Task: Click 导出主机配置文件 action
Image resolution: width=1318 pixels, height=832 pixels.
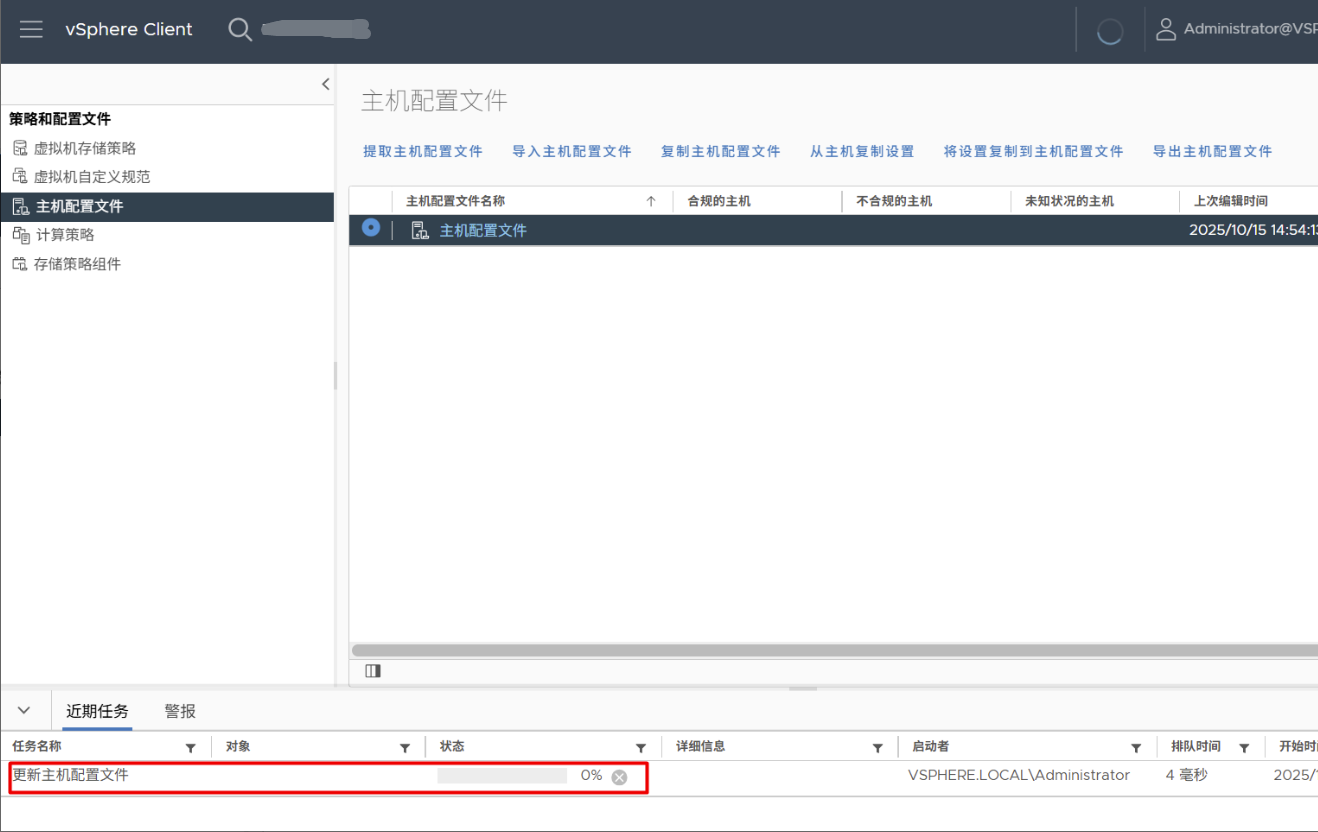Action: click(x=1213, y=151)
